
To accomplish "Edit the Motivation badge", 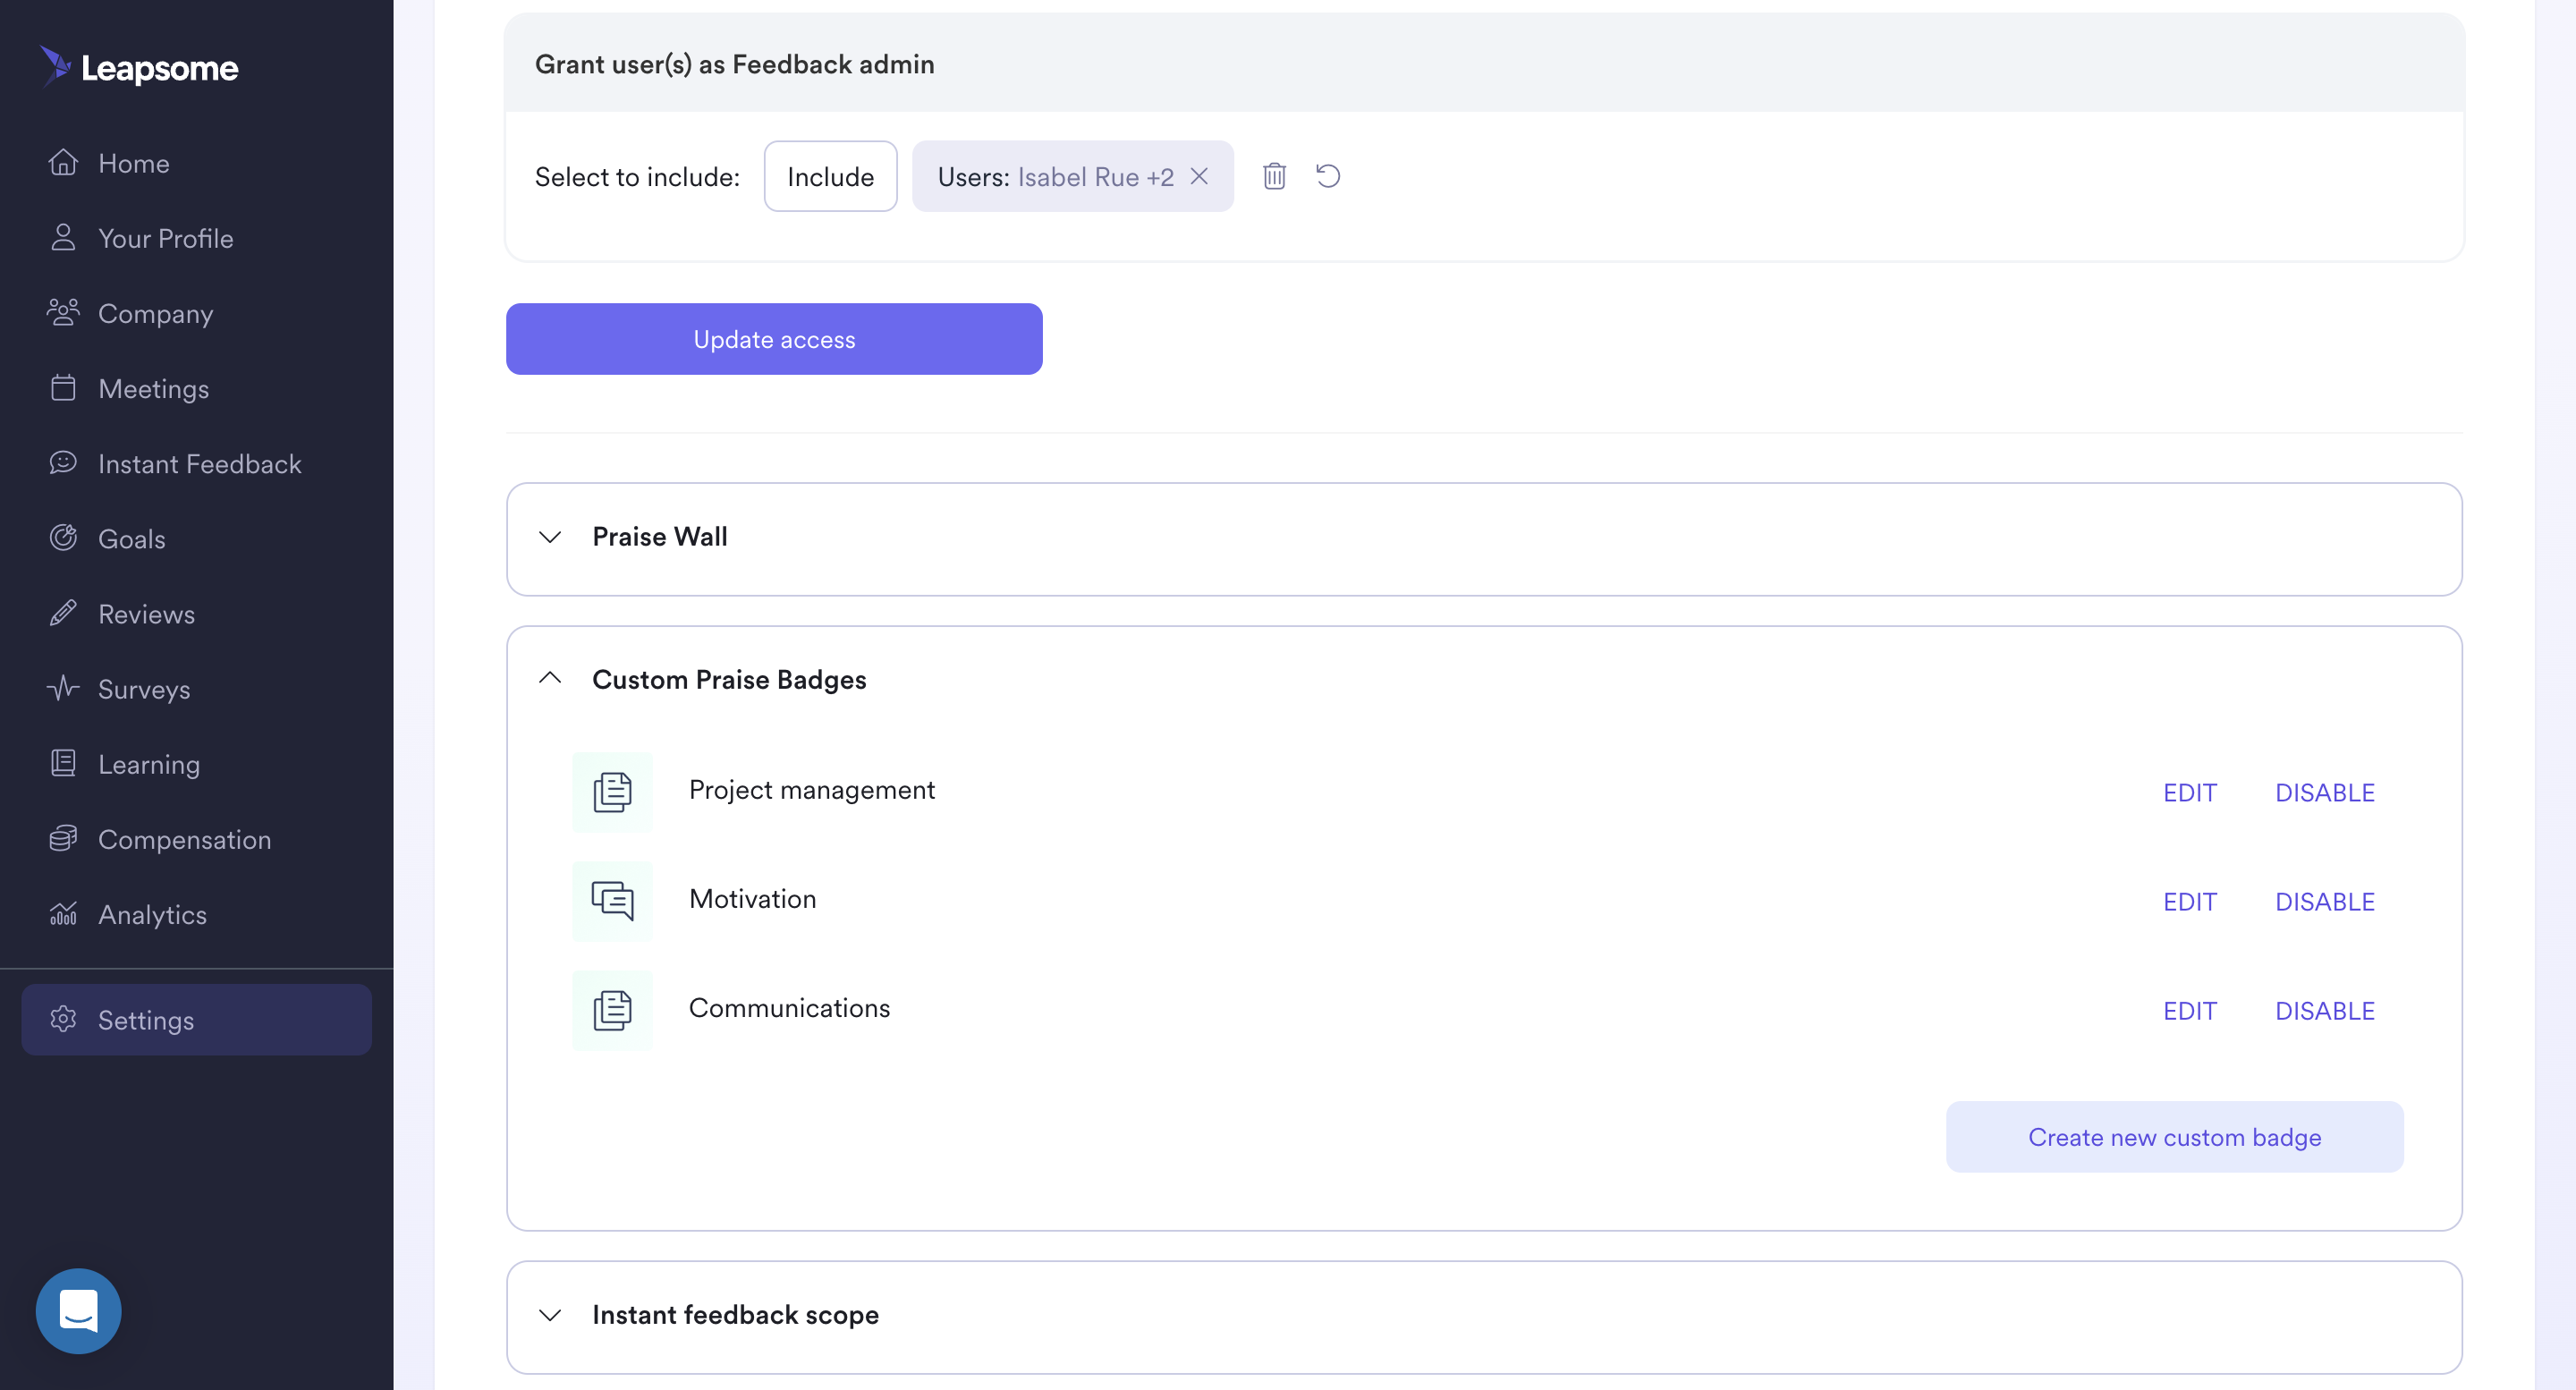I will point(2190,901).
